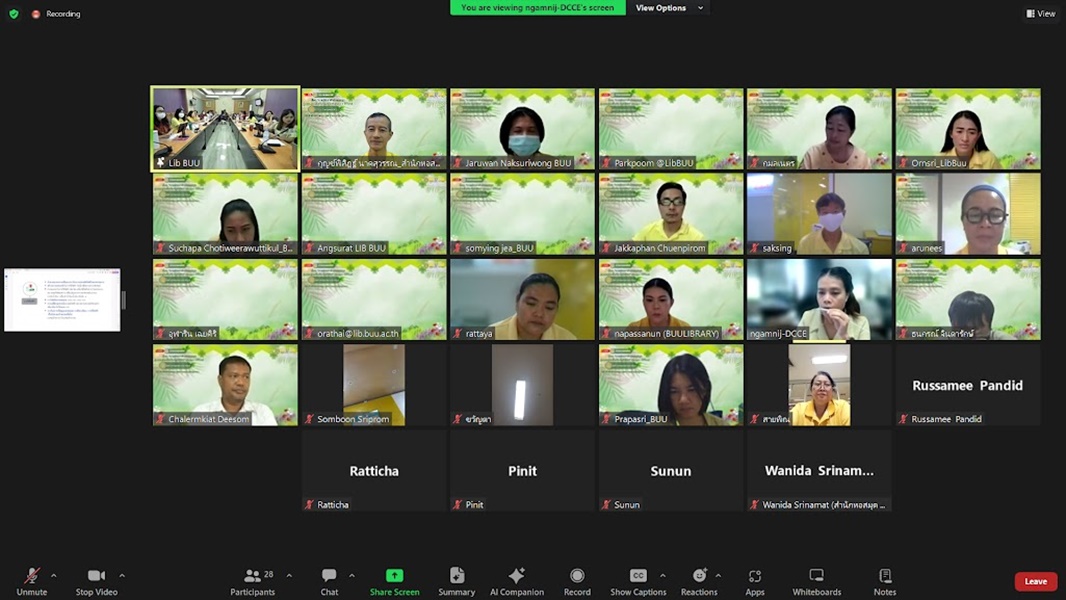Image resolution: width=1066 pixels, height=600 pixels.
Task: Open the View Options dropdown
Action: 669,8
